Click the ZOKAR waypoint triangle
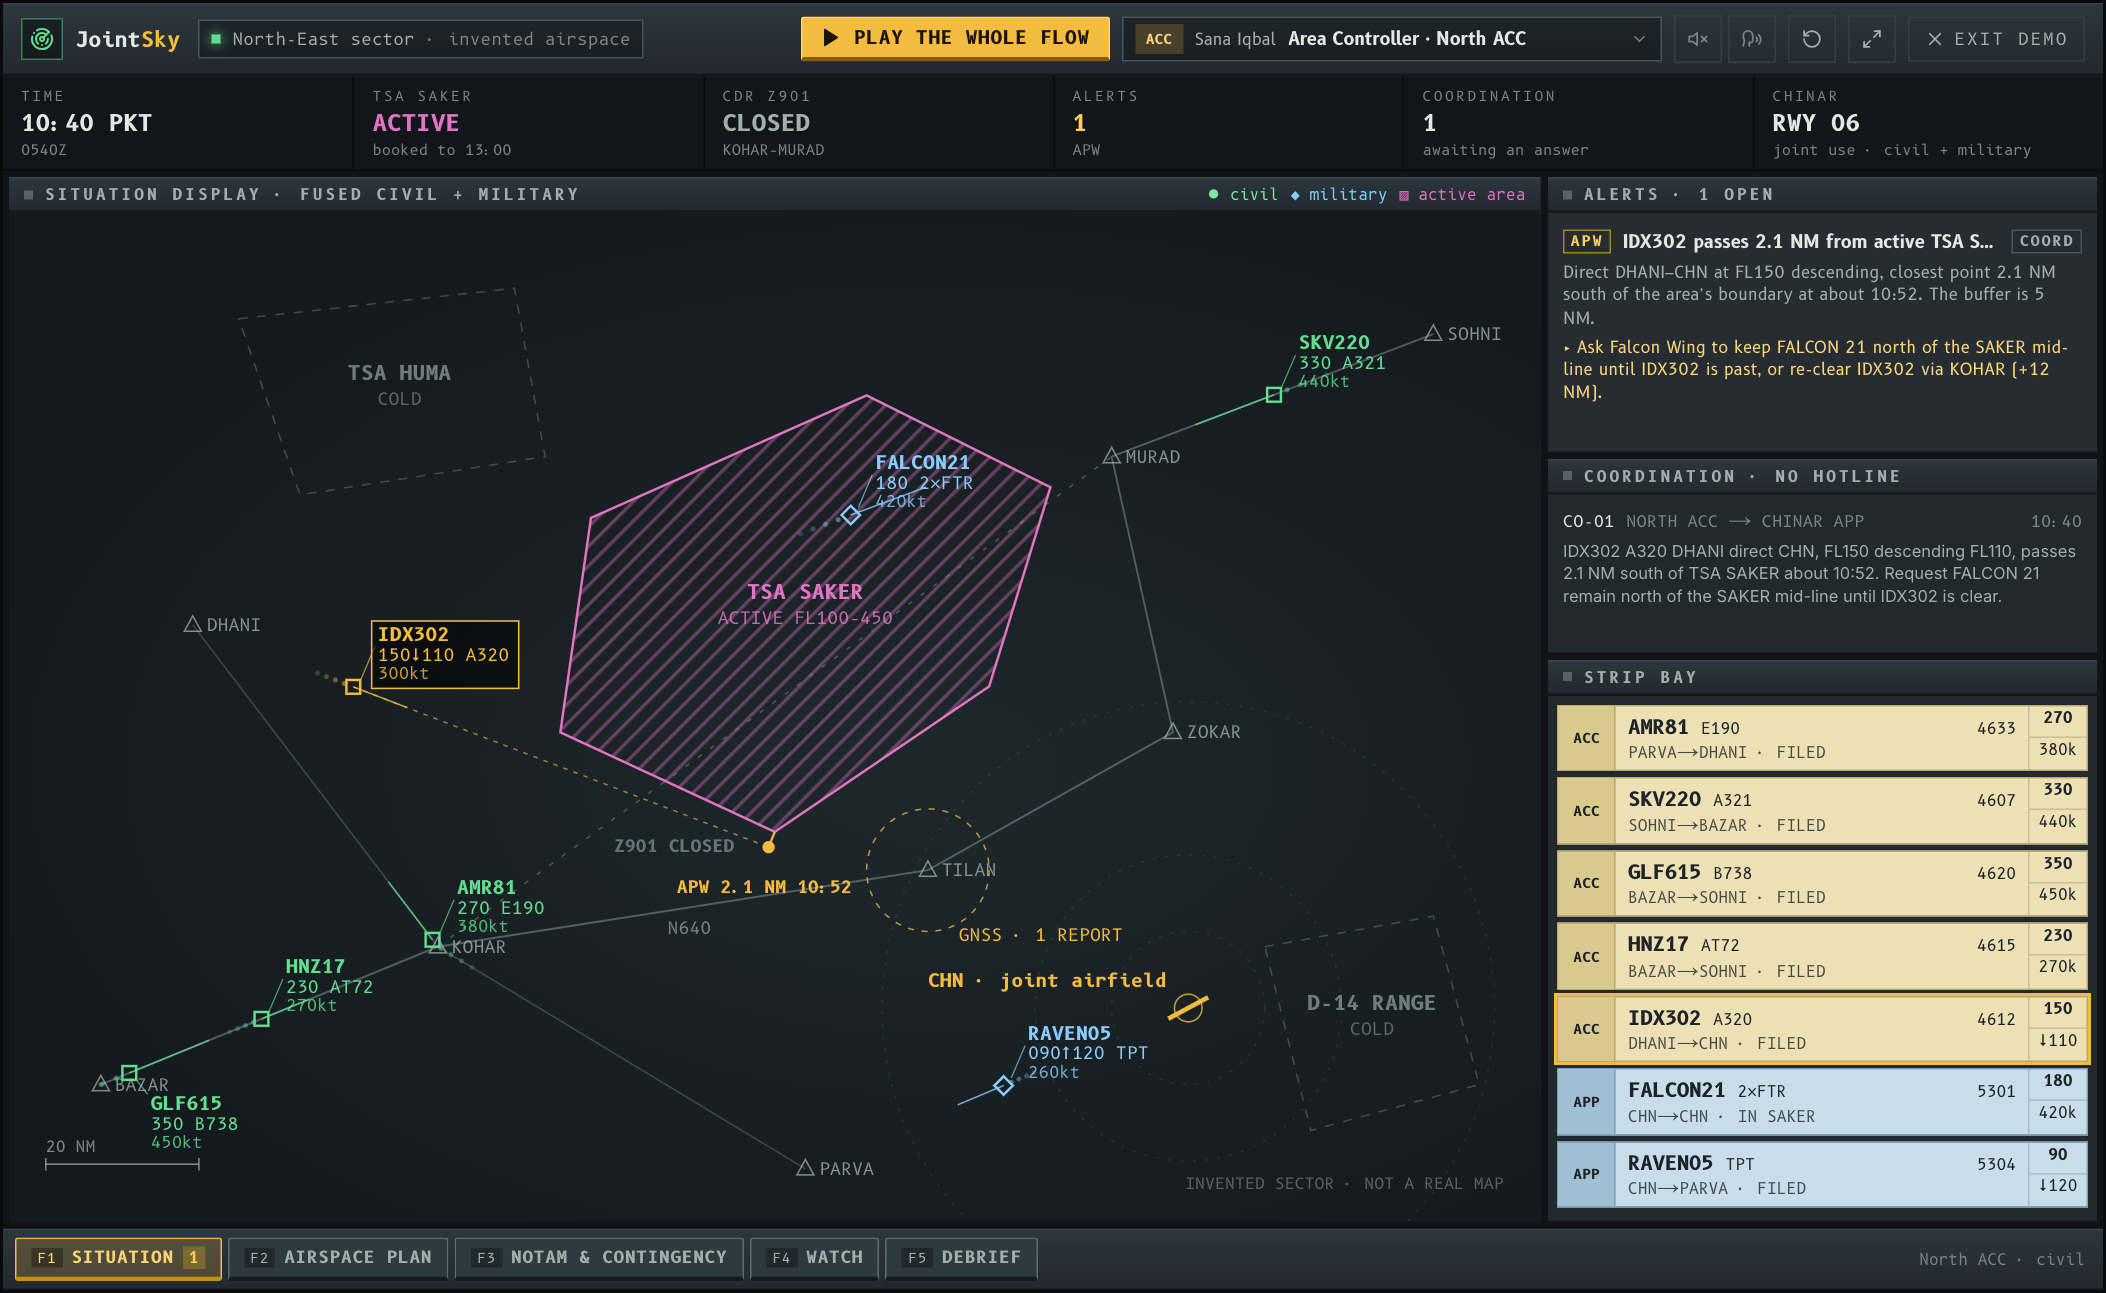Viewport: 2106px width, 1293px height. click(1173, 731)
